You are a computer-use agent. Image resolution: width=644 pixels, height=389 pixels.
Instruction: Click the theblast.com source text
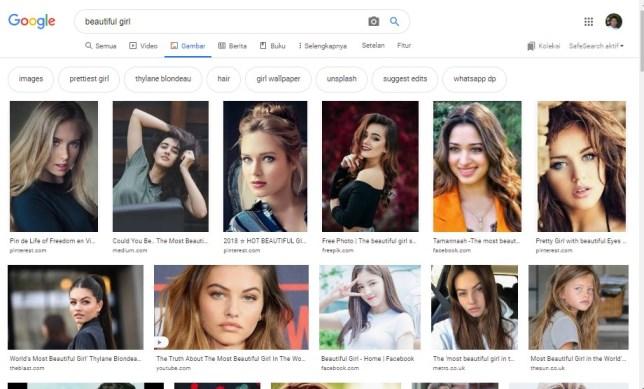point(27,368)
